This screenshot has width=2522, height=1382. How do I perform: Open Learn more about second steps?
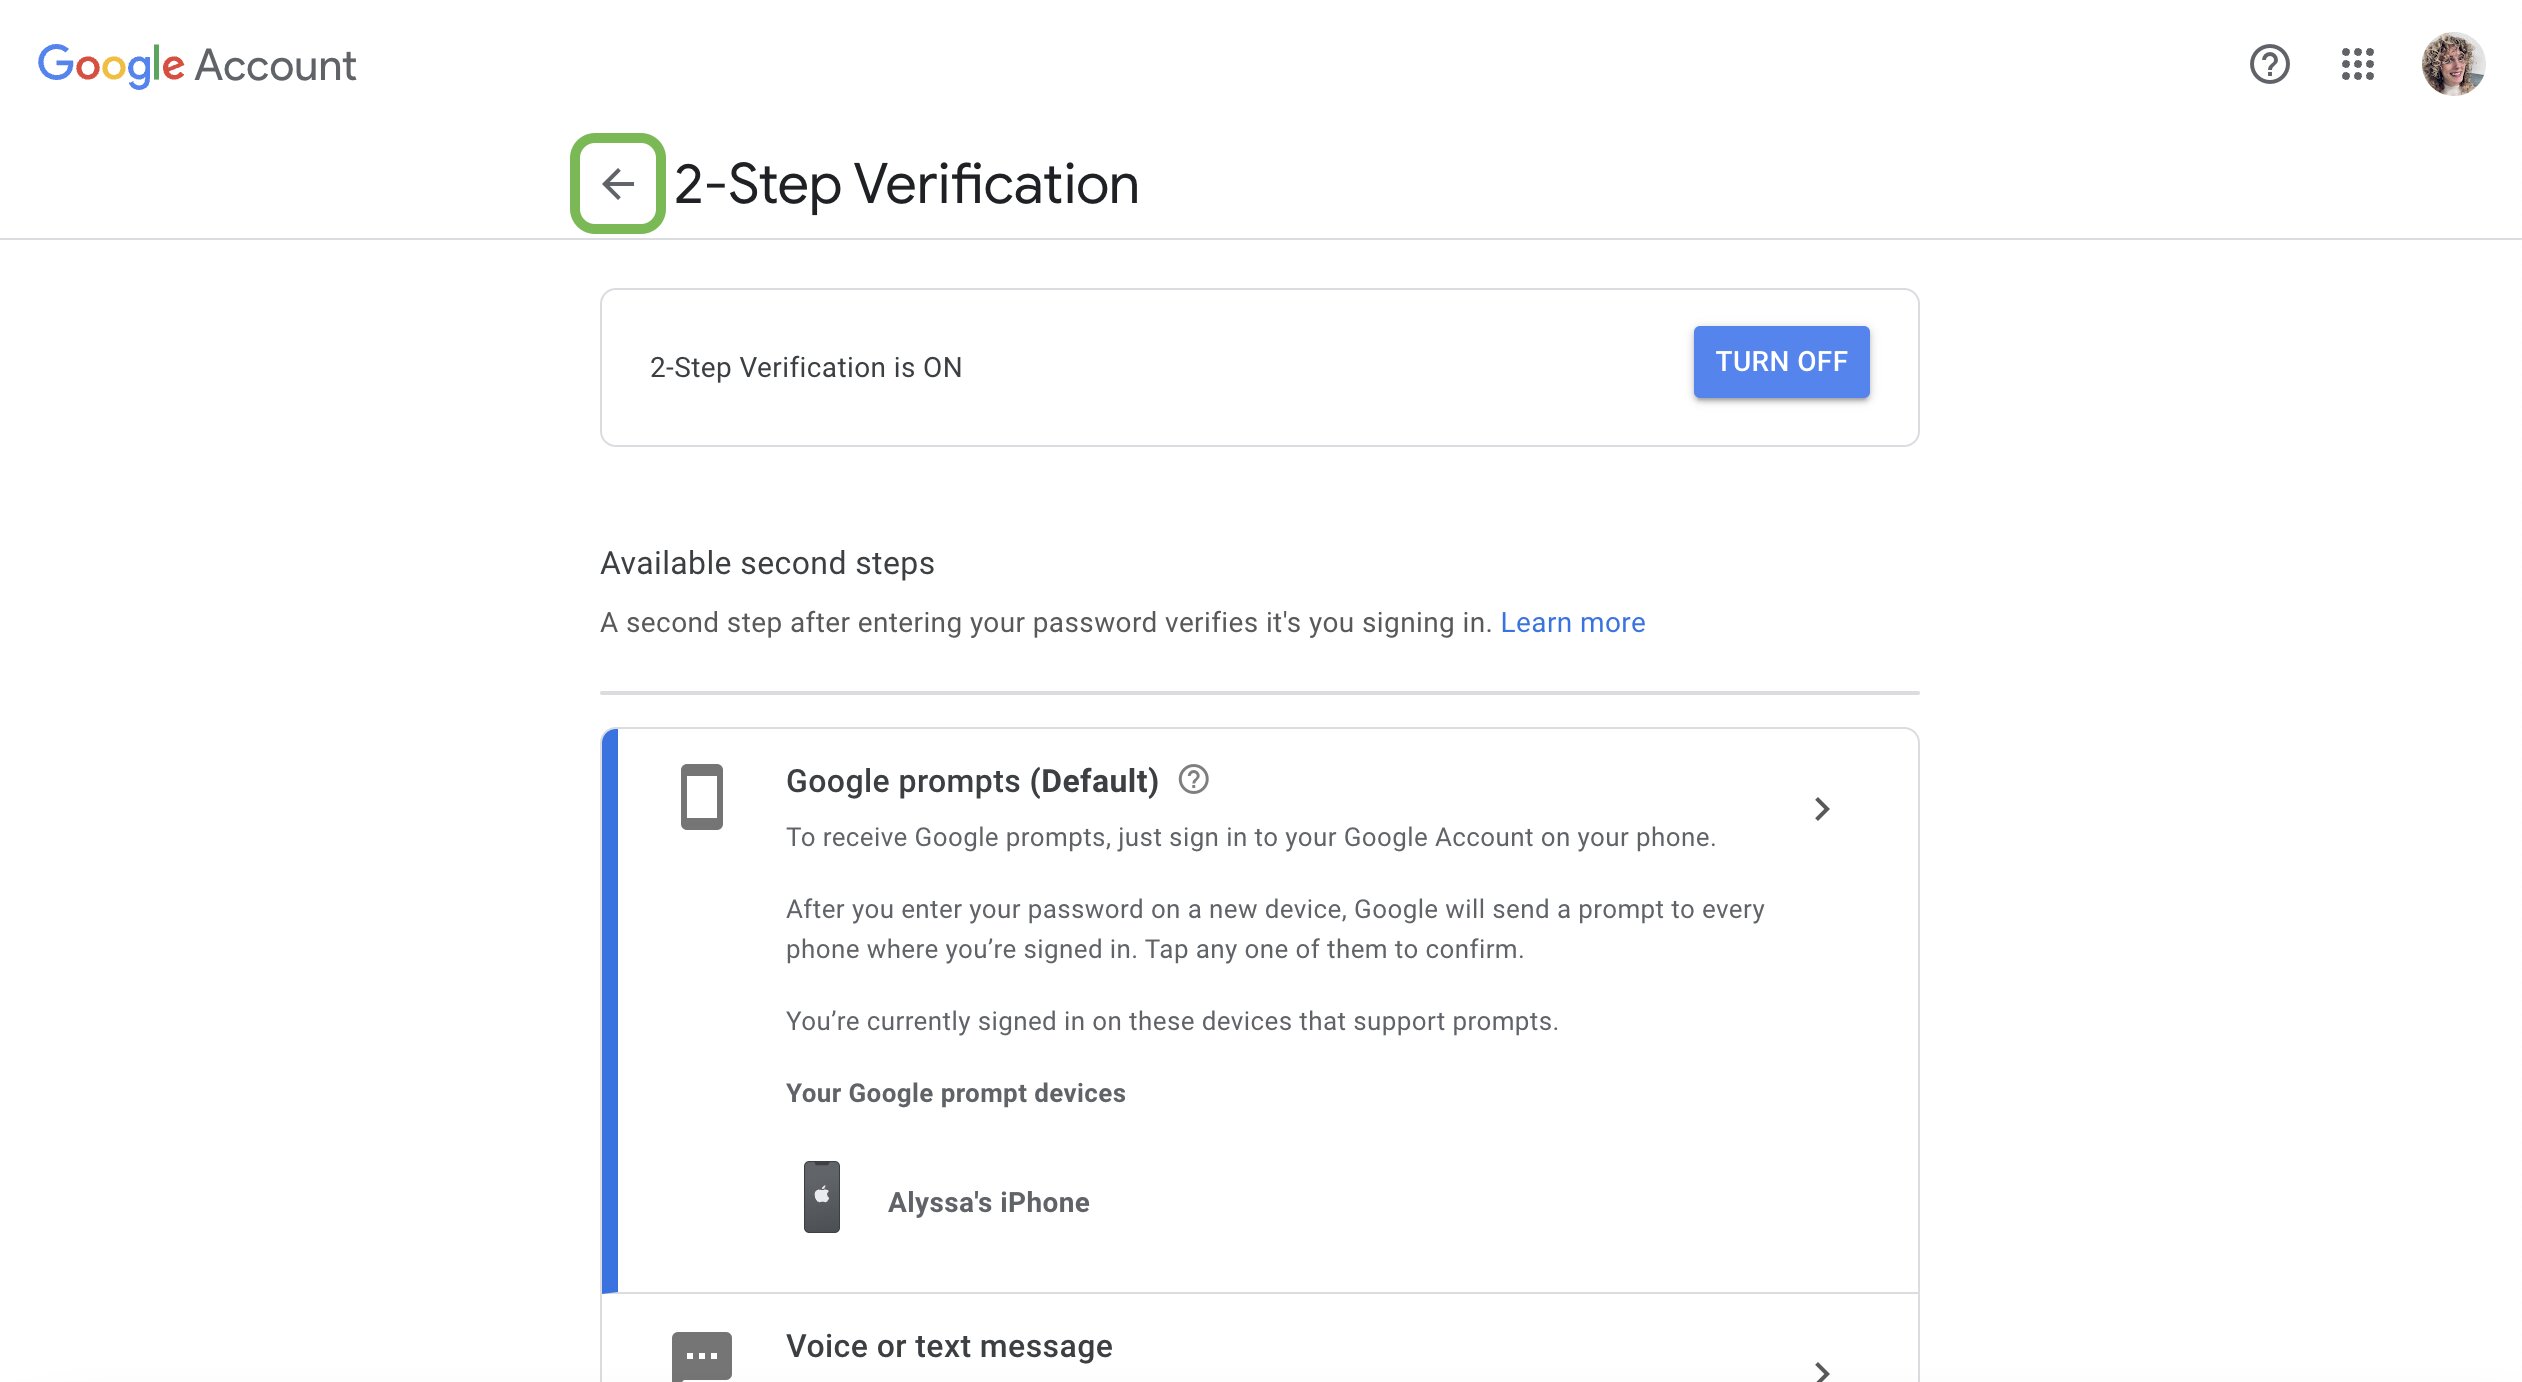(x=1572, y=622)
